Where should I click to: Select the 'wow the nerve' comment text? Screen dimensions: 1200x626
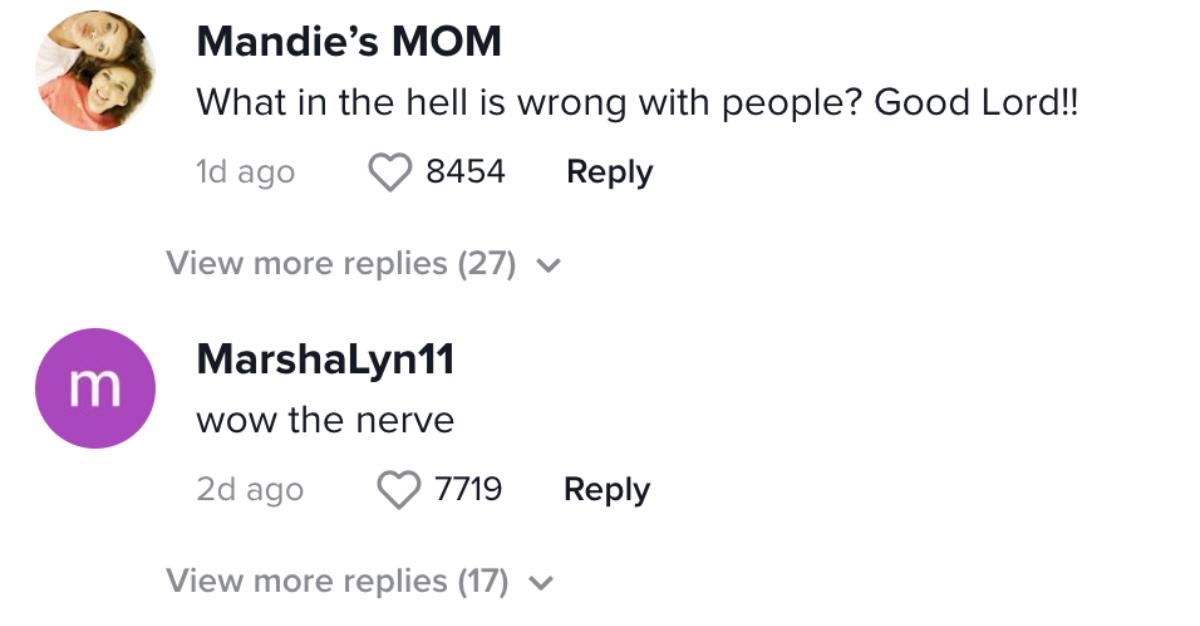(x=325, y=420)
